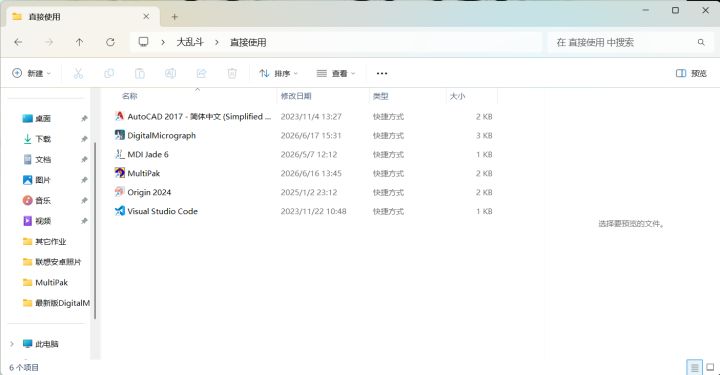Unpin 下载 using its pin icon
720x375 pixels.
pos(84,139)
